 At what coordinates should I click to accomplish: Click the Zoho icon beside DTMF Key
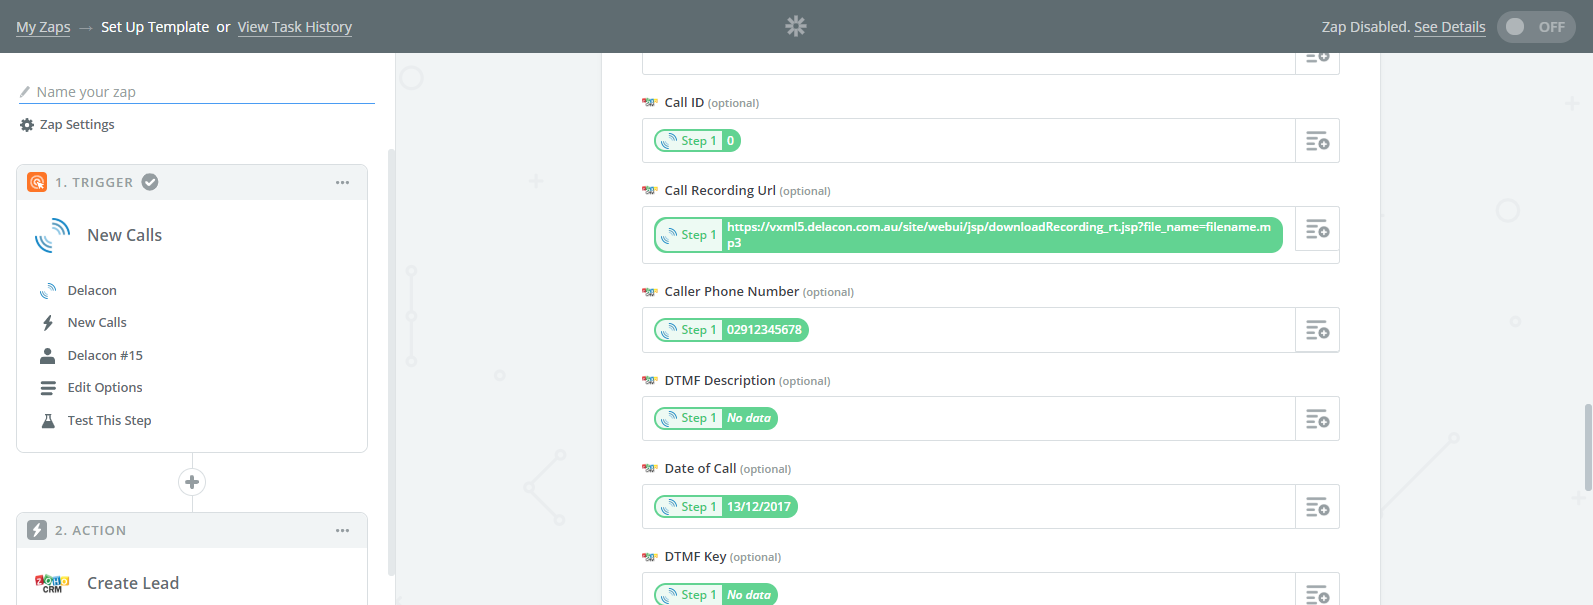(x=650, y=557)
